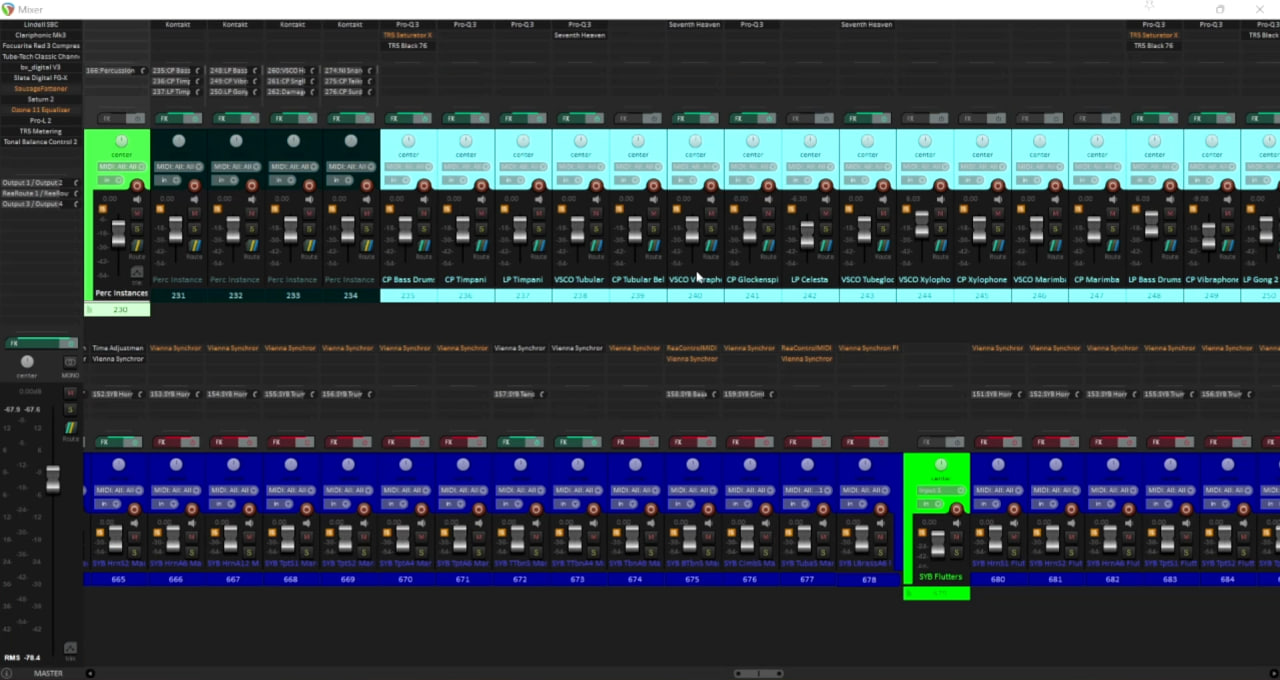1280x680 pixels.
Task: Click the master volume fader handle
Action: click(53, 479)
